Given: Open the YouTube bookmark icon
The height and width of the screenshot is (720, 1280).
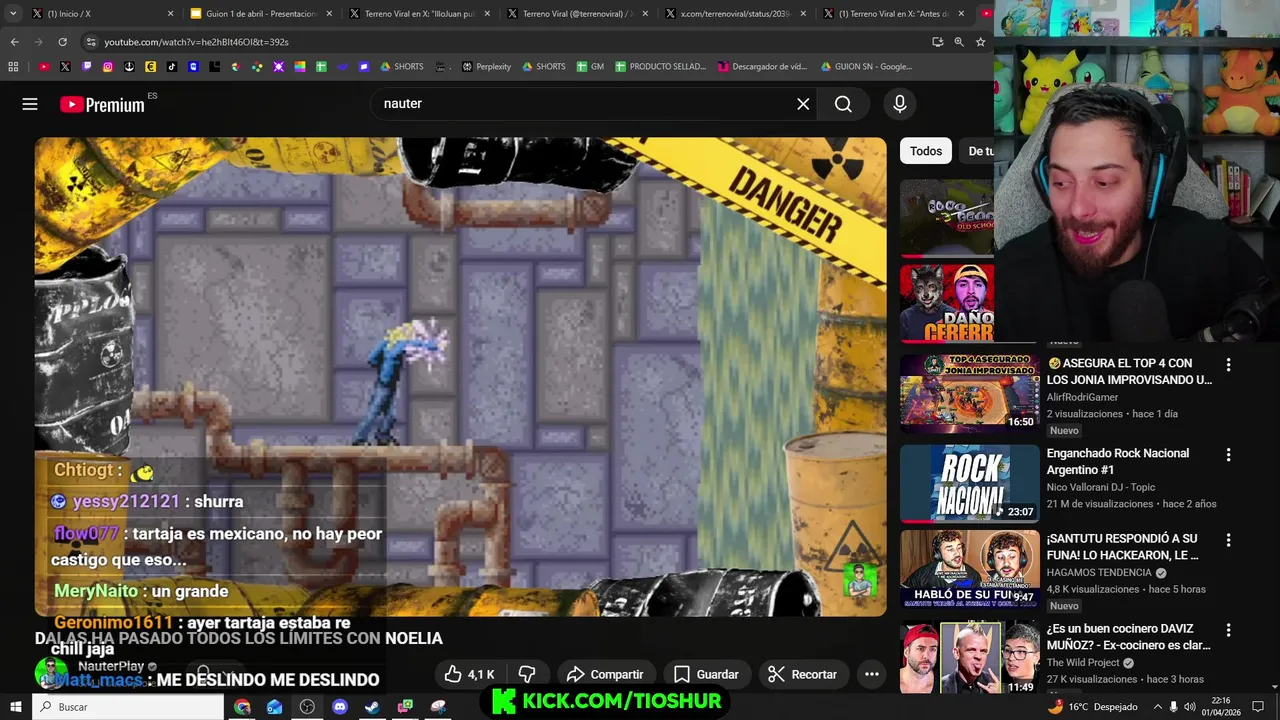Looking at the screenshot, I should click(44, 67).
